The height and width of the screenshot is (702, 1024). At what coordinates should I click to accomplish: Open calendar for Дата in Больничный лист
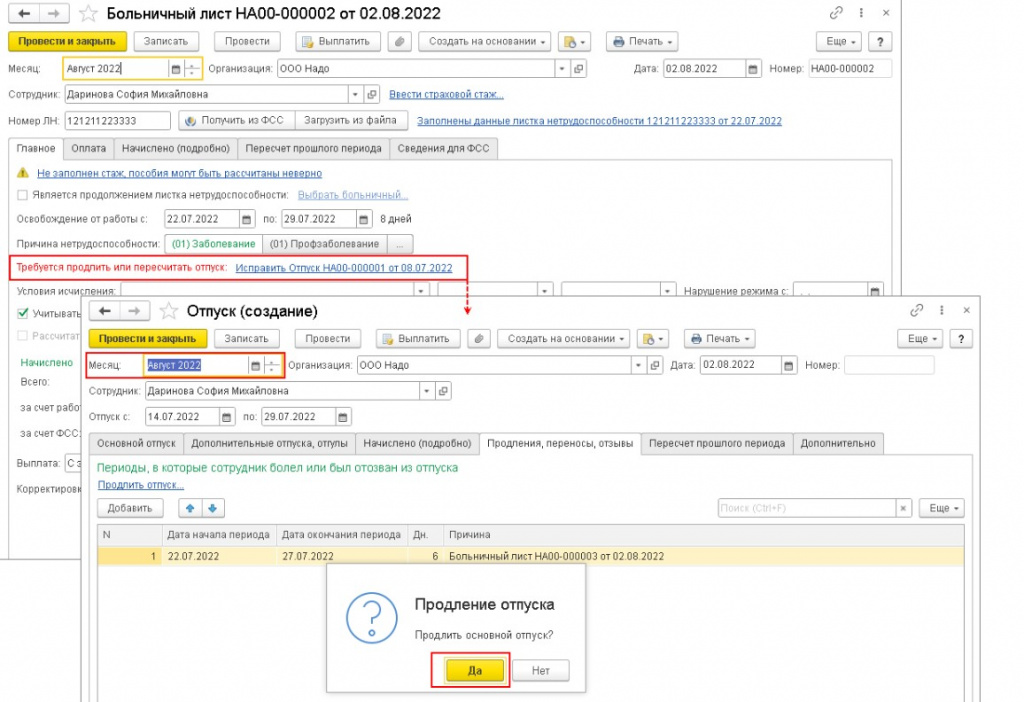(x=753, y=69)
